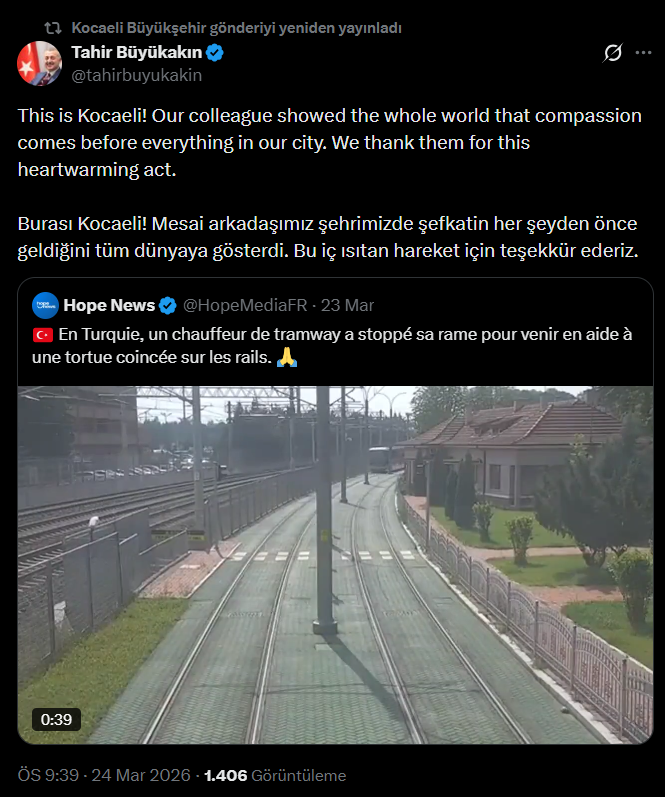Click the 0:39 video duration badge
665x797 pixels.
(x=56, y=719)
